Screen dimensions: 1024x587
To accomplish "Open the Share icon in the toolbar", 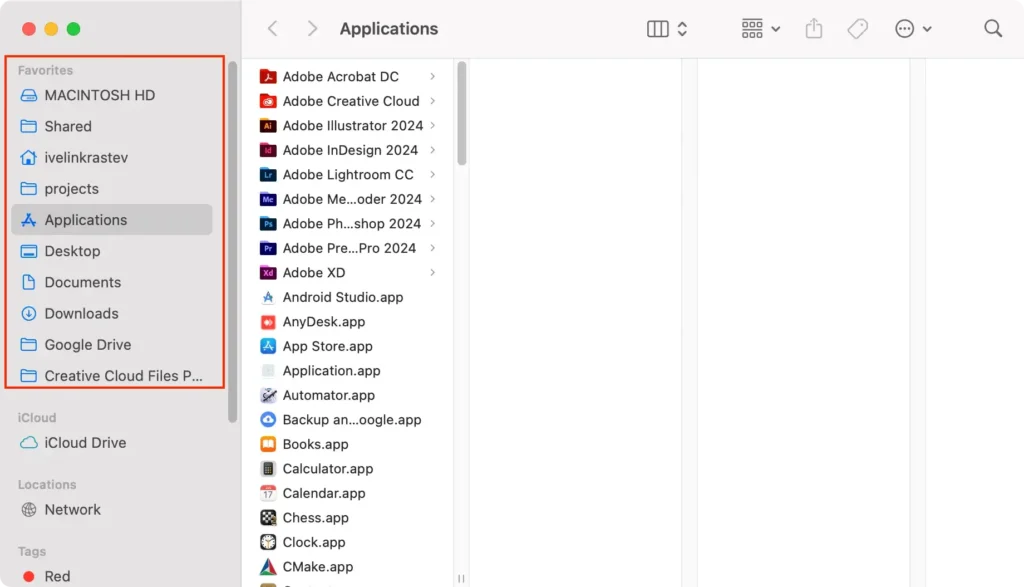I will coord(812,28).
